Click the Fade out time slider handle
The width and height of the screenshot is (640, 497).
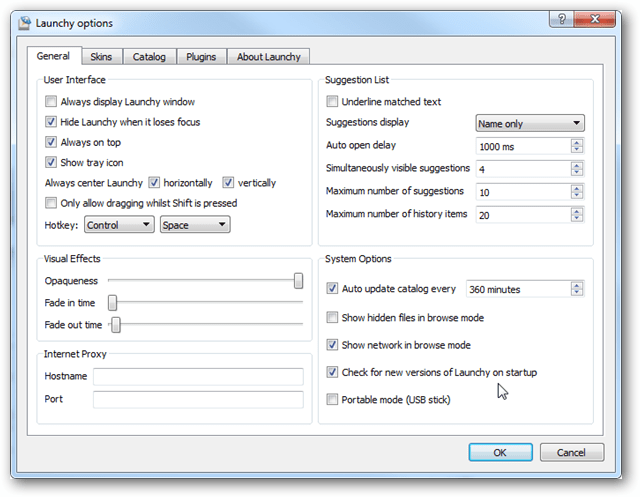pos(116,325)
